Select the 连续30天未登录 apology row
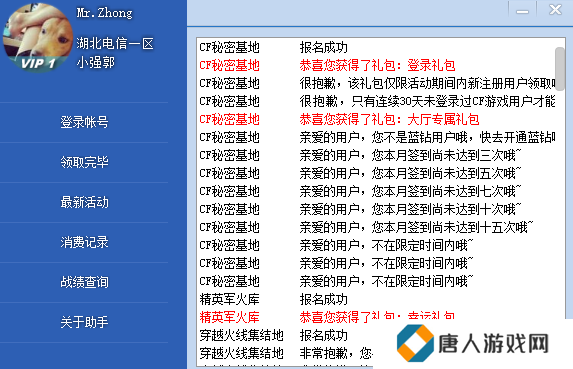The image size is (573, 369). coord(377,101)
